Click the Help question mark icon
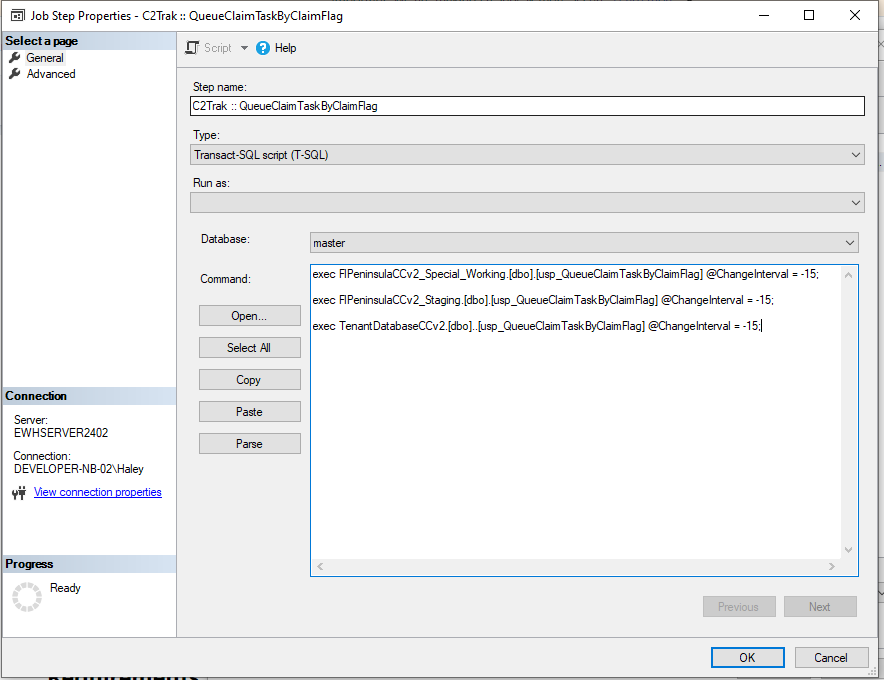Screen dimensions: 884x680 pos(262,47)
